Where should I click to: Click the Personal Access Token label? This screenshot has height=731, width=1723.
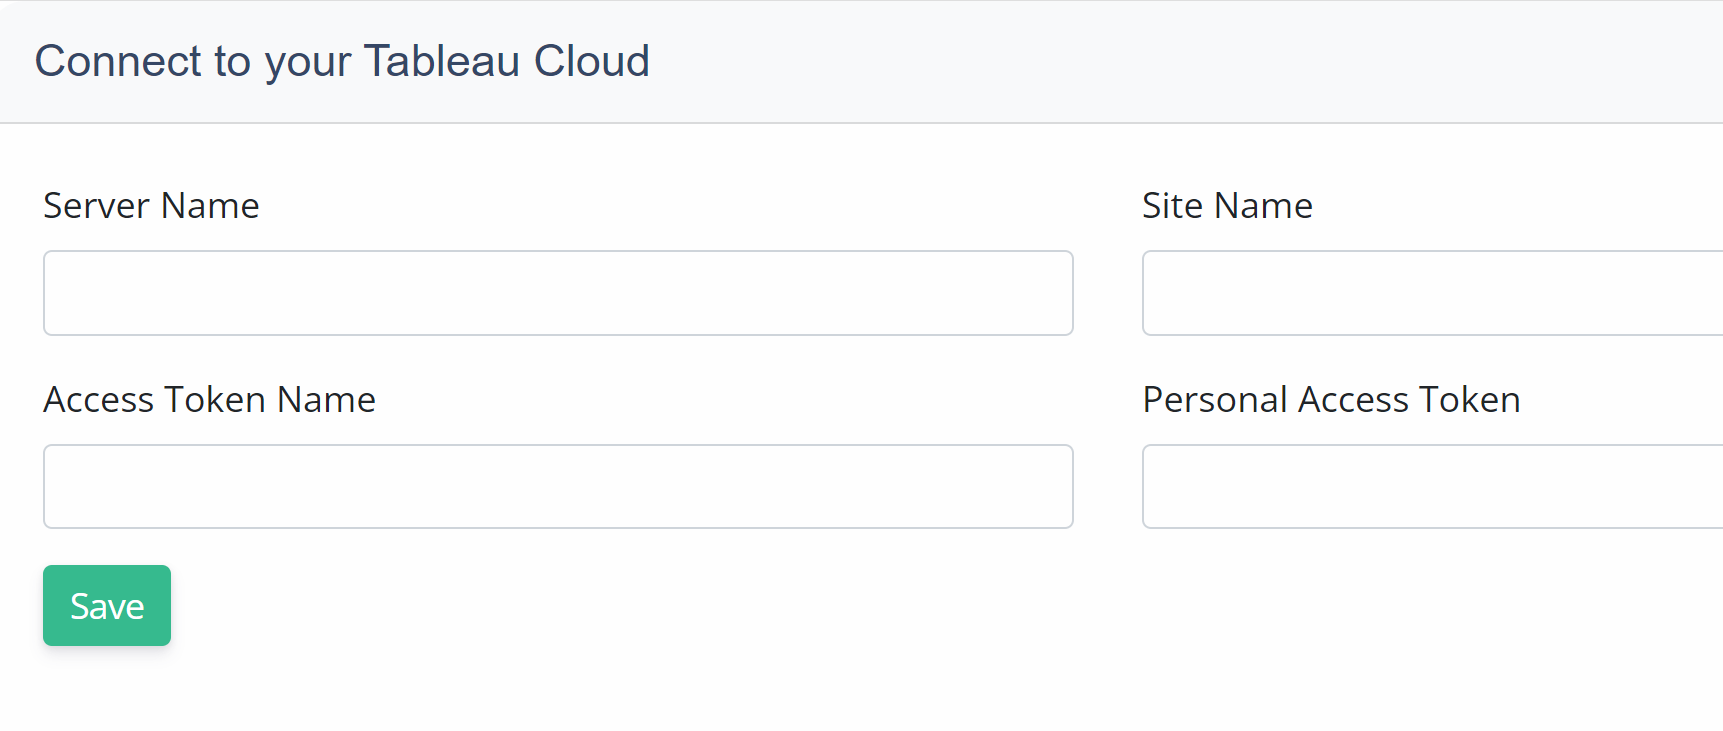[1331, 400]
